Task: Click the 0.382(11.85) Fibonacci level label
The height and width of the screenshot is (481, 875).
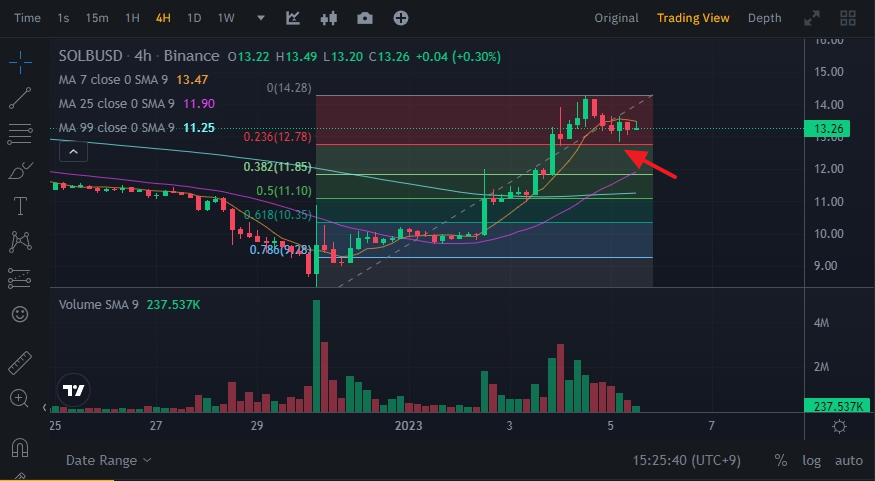Action: 277,167
